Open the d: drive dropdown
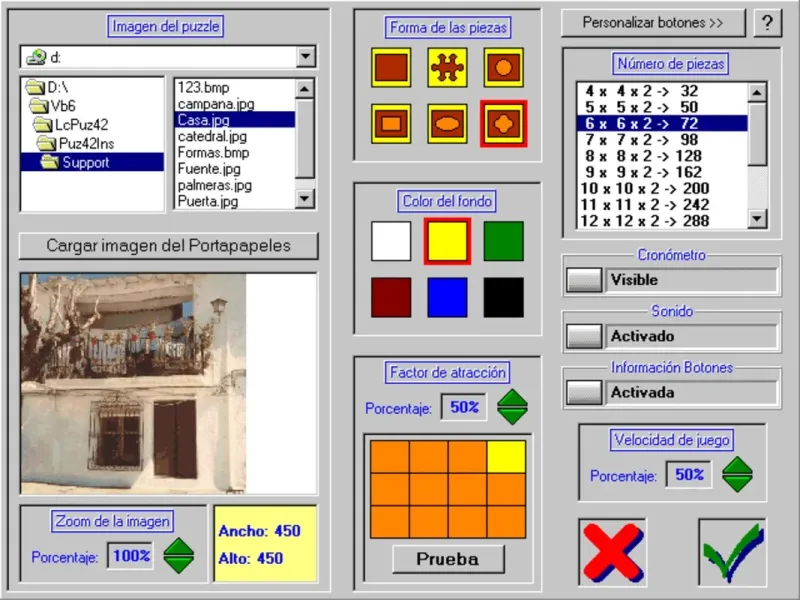This screenshot has width=800, height=600. click(x=306, y=57)
